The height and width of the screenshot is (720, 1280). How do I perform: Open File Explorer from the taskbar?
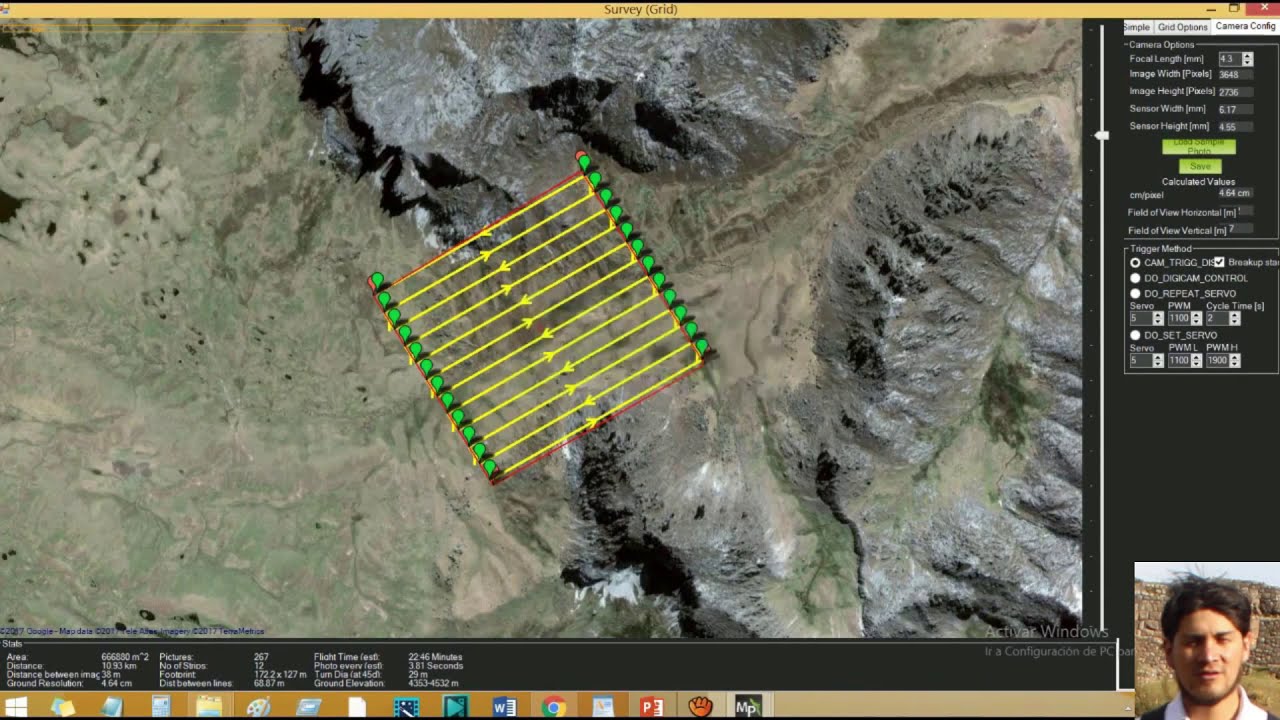point(209,707)
